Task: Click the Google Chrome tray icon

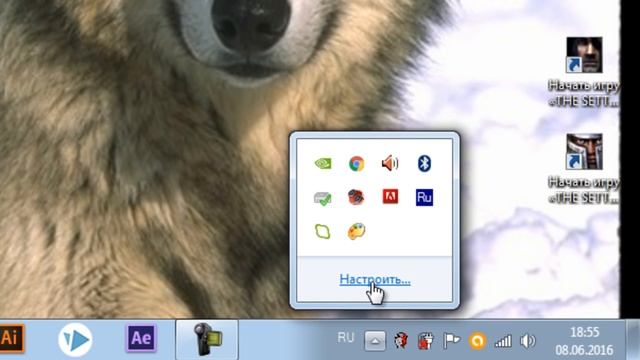Action: pyautogui.click(x=356, y=164)
